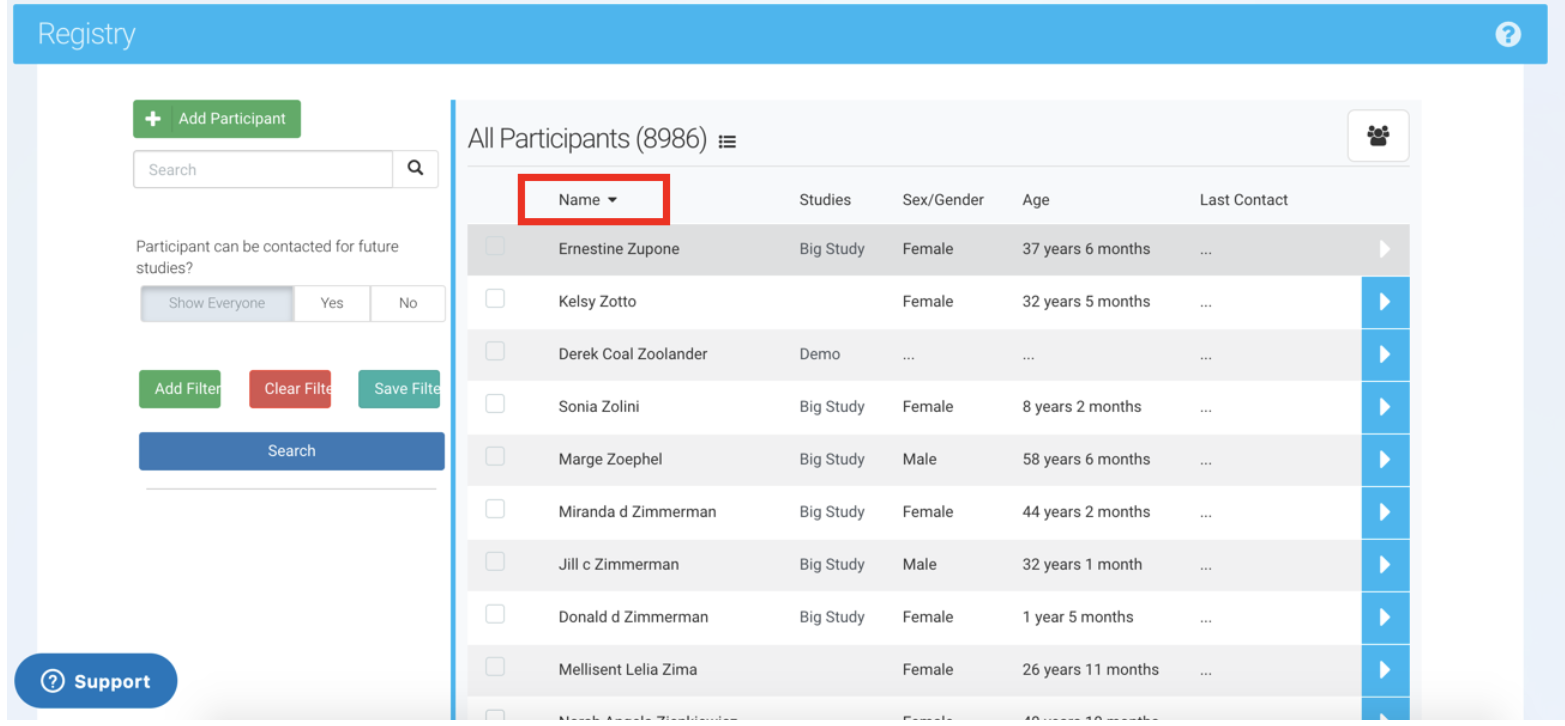Image resolution: width=1565 pixels, height=726 pixels.
Task: Check the box for Ernestine Zupone
Action: 495,246
